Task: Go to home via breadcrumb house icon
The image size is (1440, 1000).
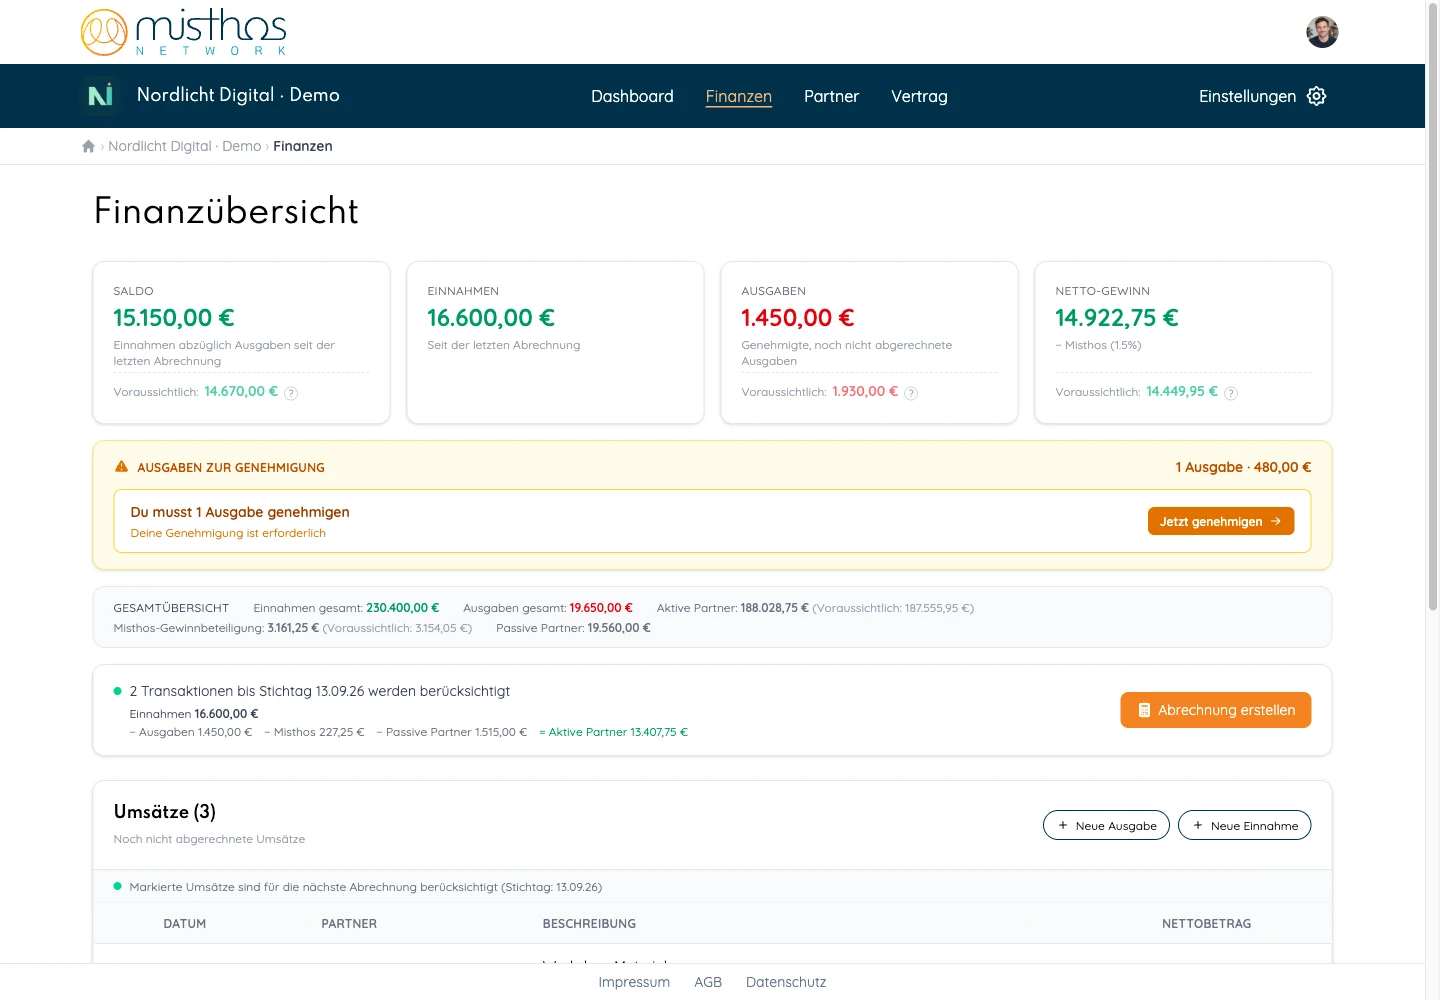Action: coord(89,146)
